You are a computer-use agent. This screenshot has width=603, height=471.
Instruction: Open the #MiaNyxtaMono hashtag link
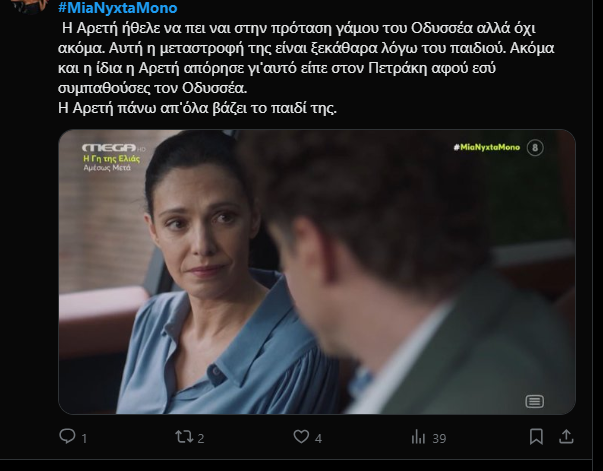coord(117,8)
